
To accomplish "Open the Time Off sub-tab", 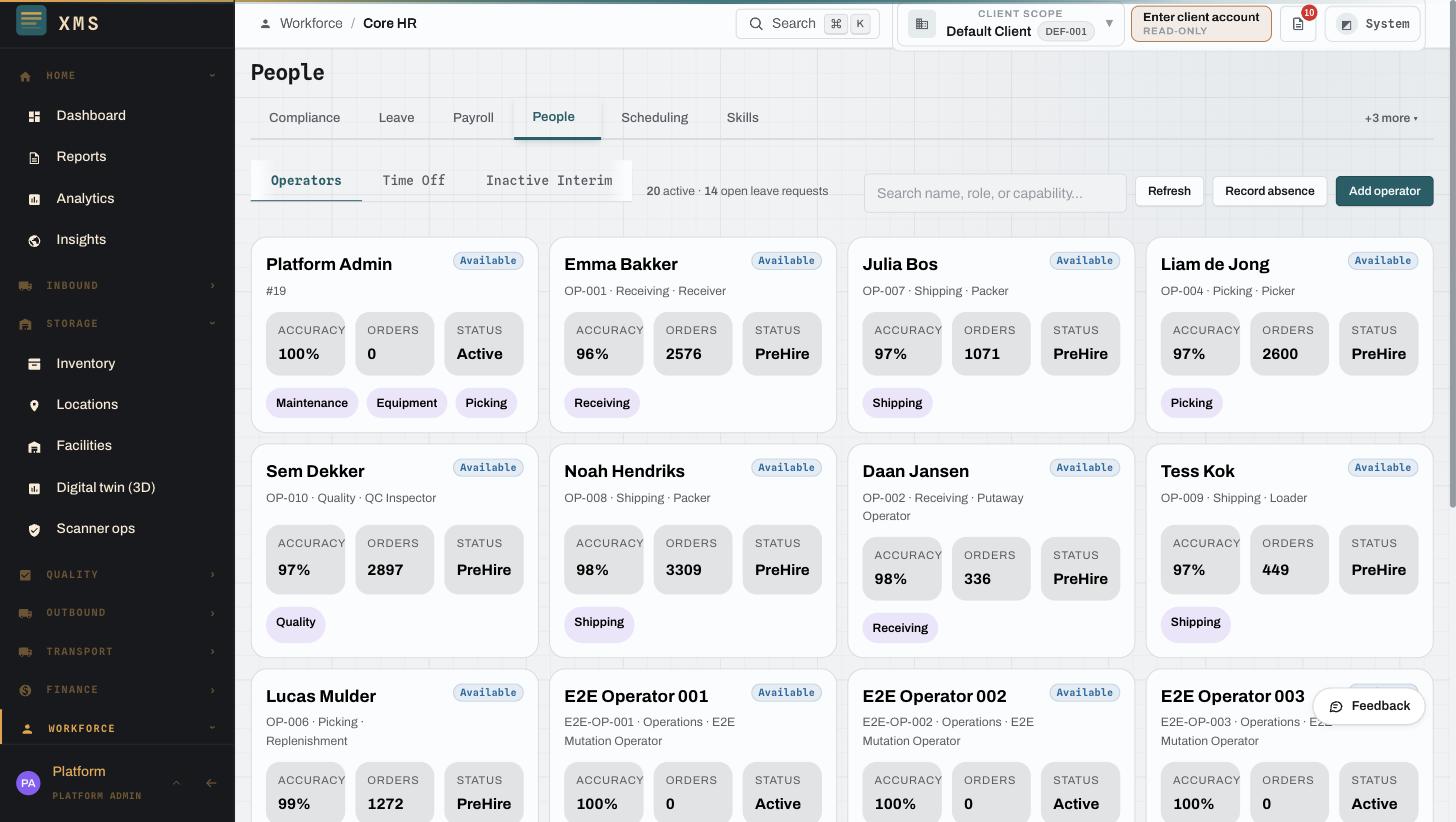I will (x=414, y=181).
